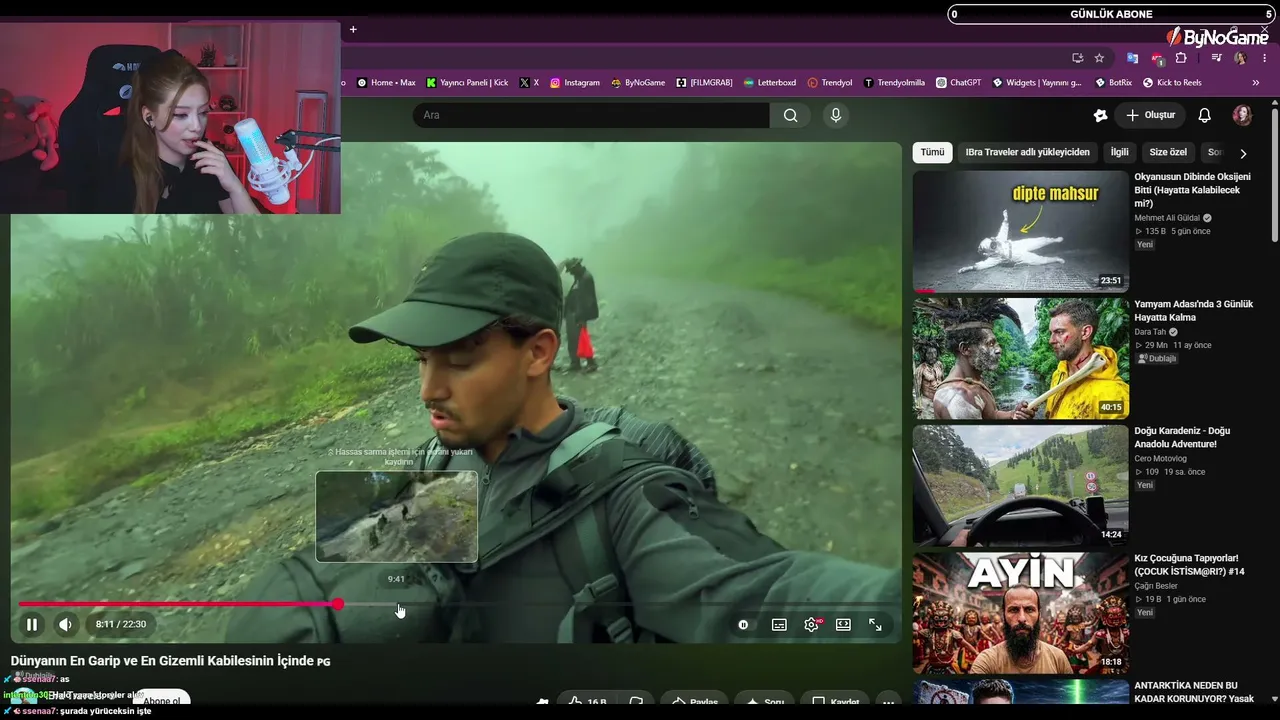The width and height of the screenshot is (1280, 720).
Task: Toggle autoplay switch in player controls
Action: pyautogui.click(x=743, y=625)
